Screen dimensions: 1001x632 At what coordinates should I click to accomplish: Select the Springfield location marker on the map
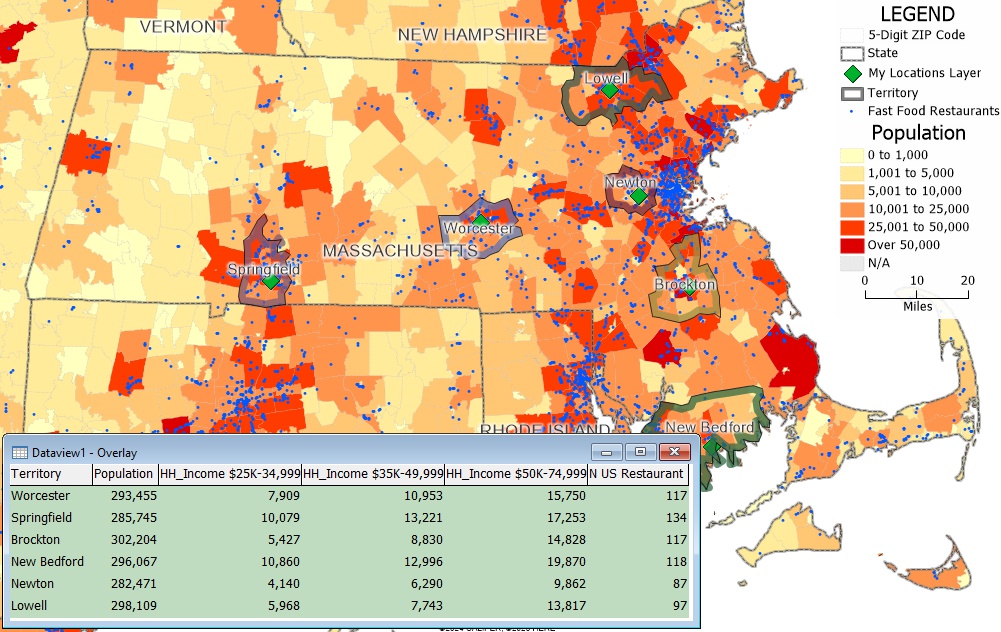click(270, 282)
